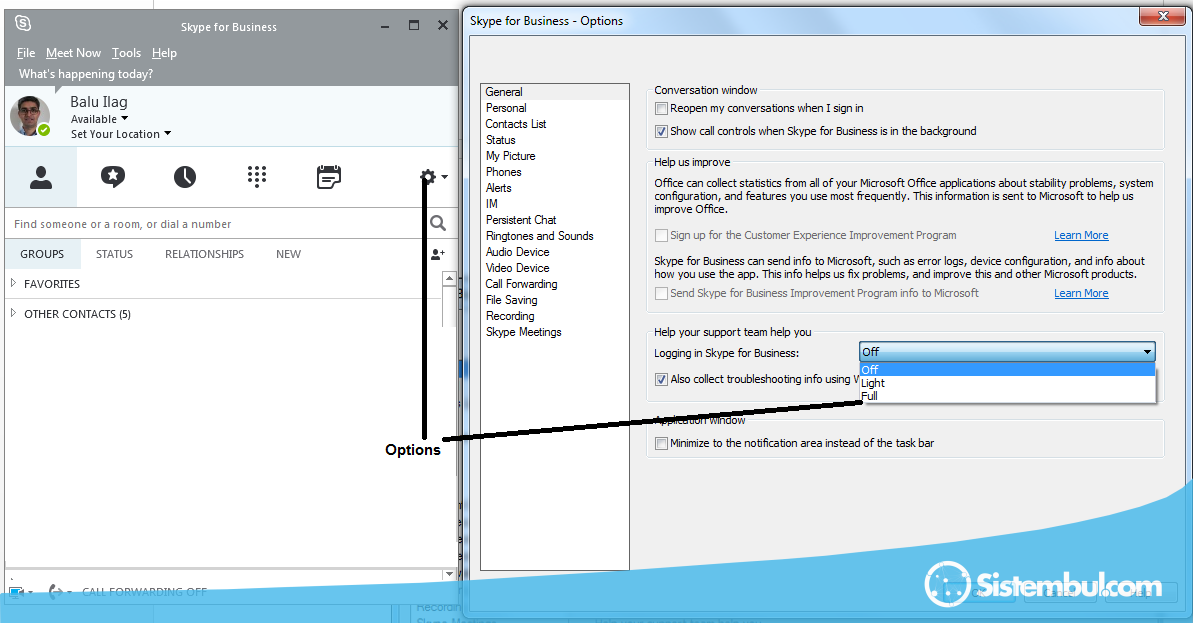The height and width of the screenshot is (623, 1193).
Task: Select Status in the options category list
Action: (555, 140)
